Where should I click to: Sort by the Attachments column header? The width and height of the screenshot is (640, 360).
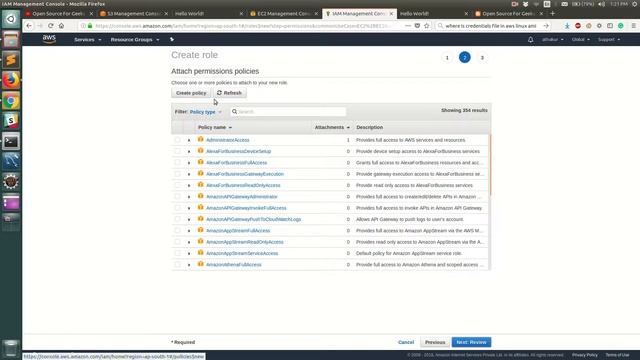332,127
